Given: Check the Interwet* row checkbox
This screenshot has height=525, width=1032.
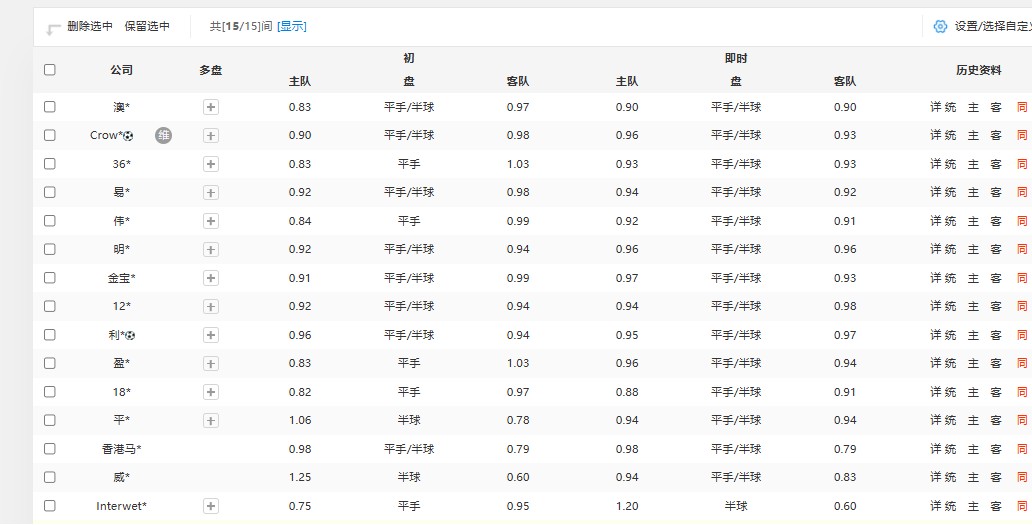Looking at the screenshot, I should pyautogui.click(x=49, y=506).
